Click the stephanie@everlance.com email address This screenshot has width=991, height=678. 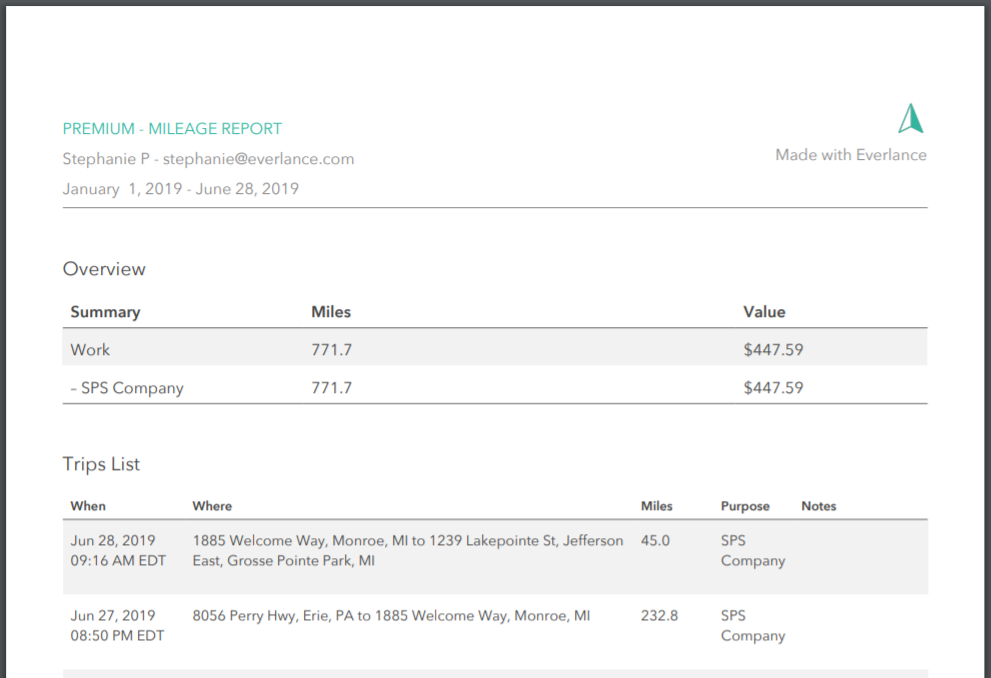tap(258, 159)
